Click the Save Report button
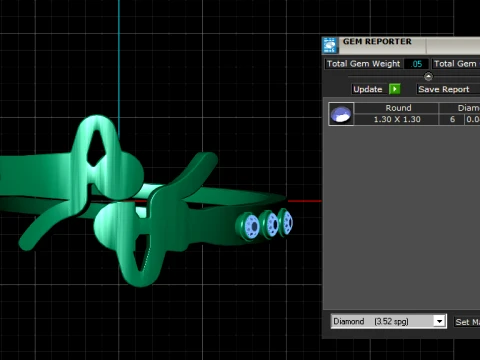 coord(448,89)
